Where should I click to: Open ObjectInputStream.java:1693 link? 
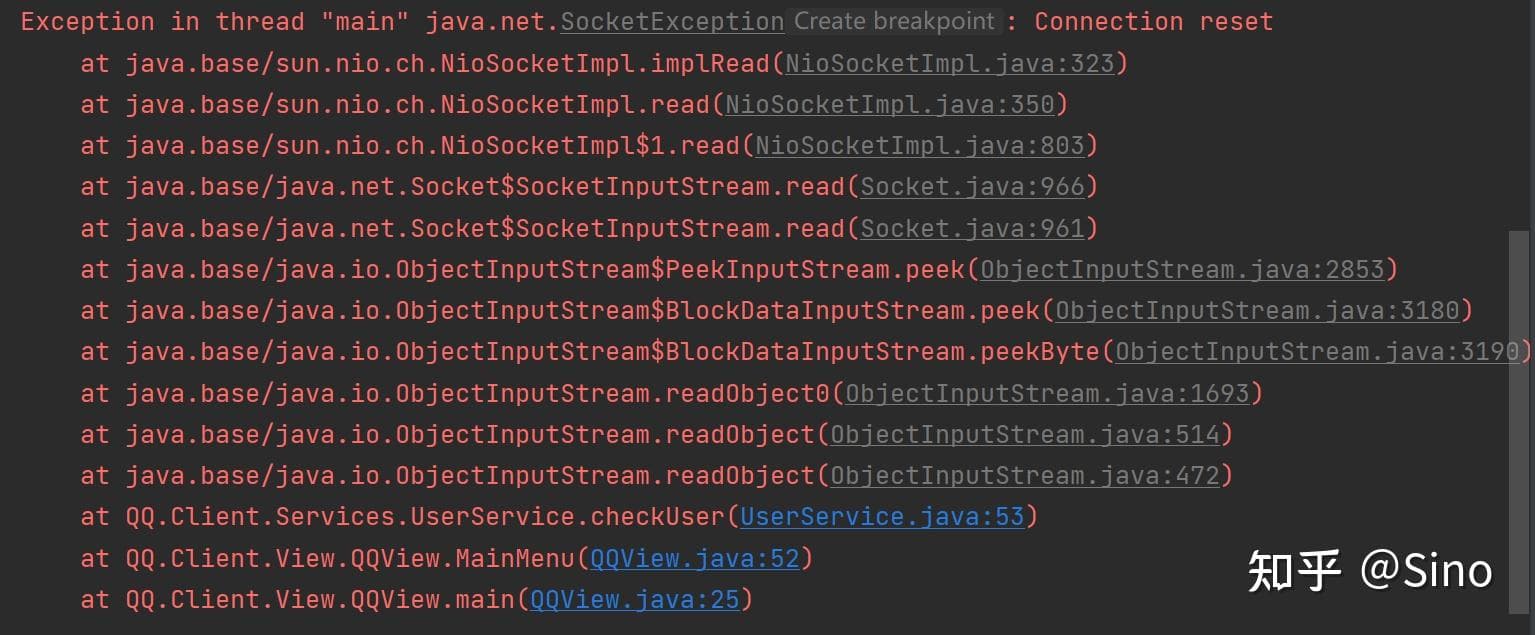click(1047, 394)
